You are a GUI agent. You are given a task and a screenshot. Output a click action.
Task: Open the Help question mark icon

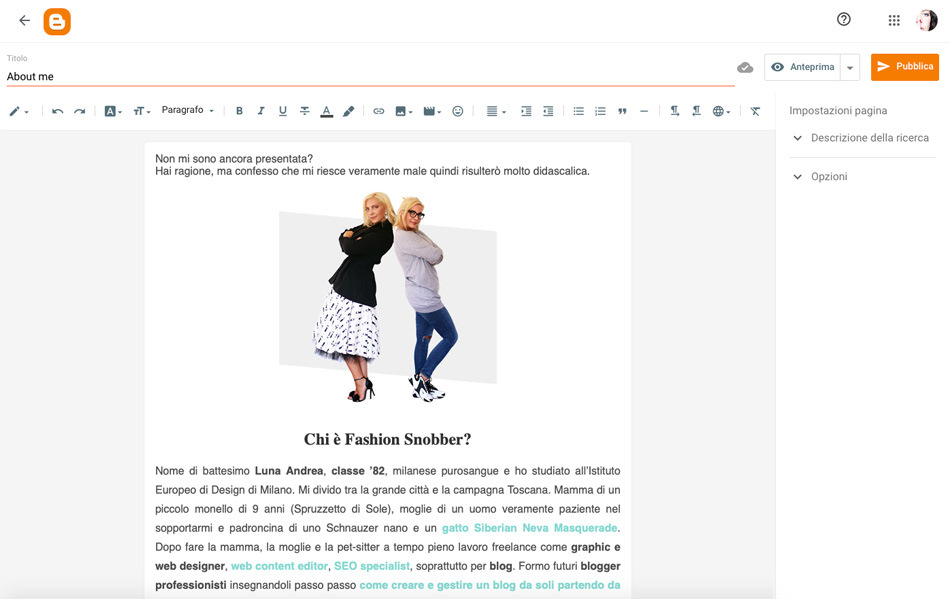[x=843, y=19]
